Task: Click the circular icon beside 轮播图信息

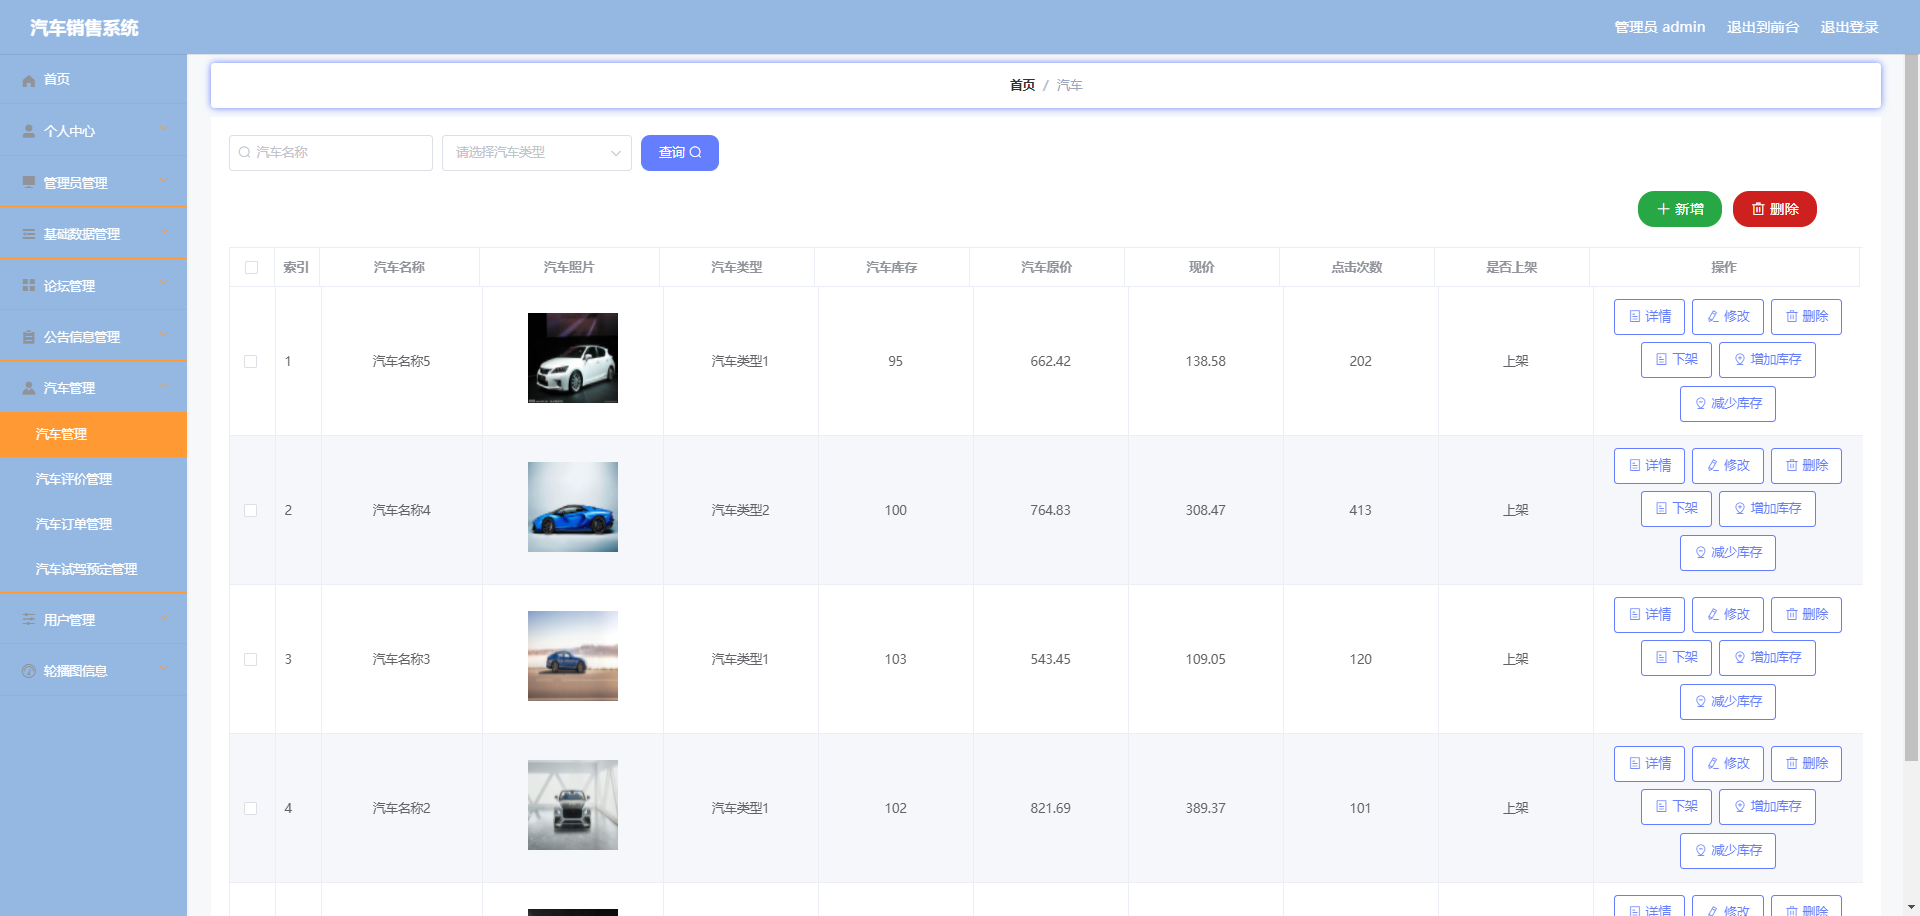Action: pyautogui.click(x=29, y=671)
